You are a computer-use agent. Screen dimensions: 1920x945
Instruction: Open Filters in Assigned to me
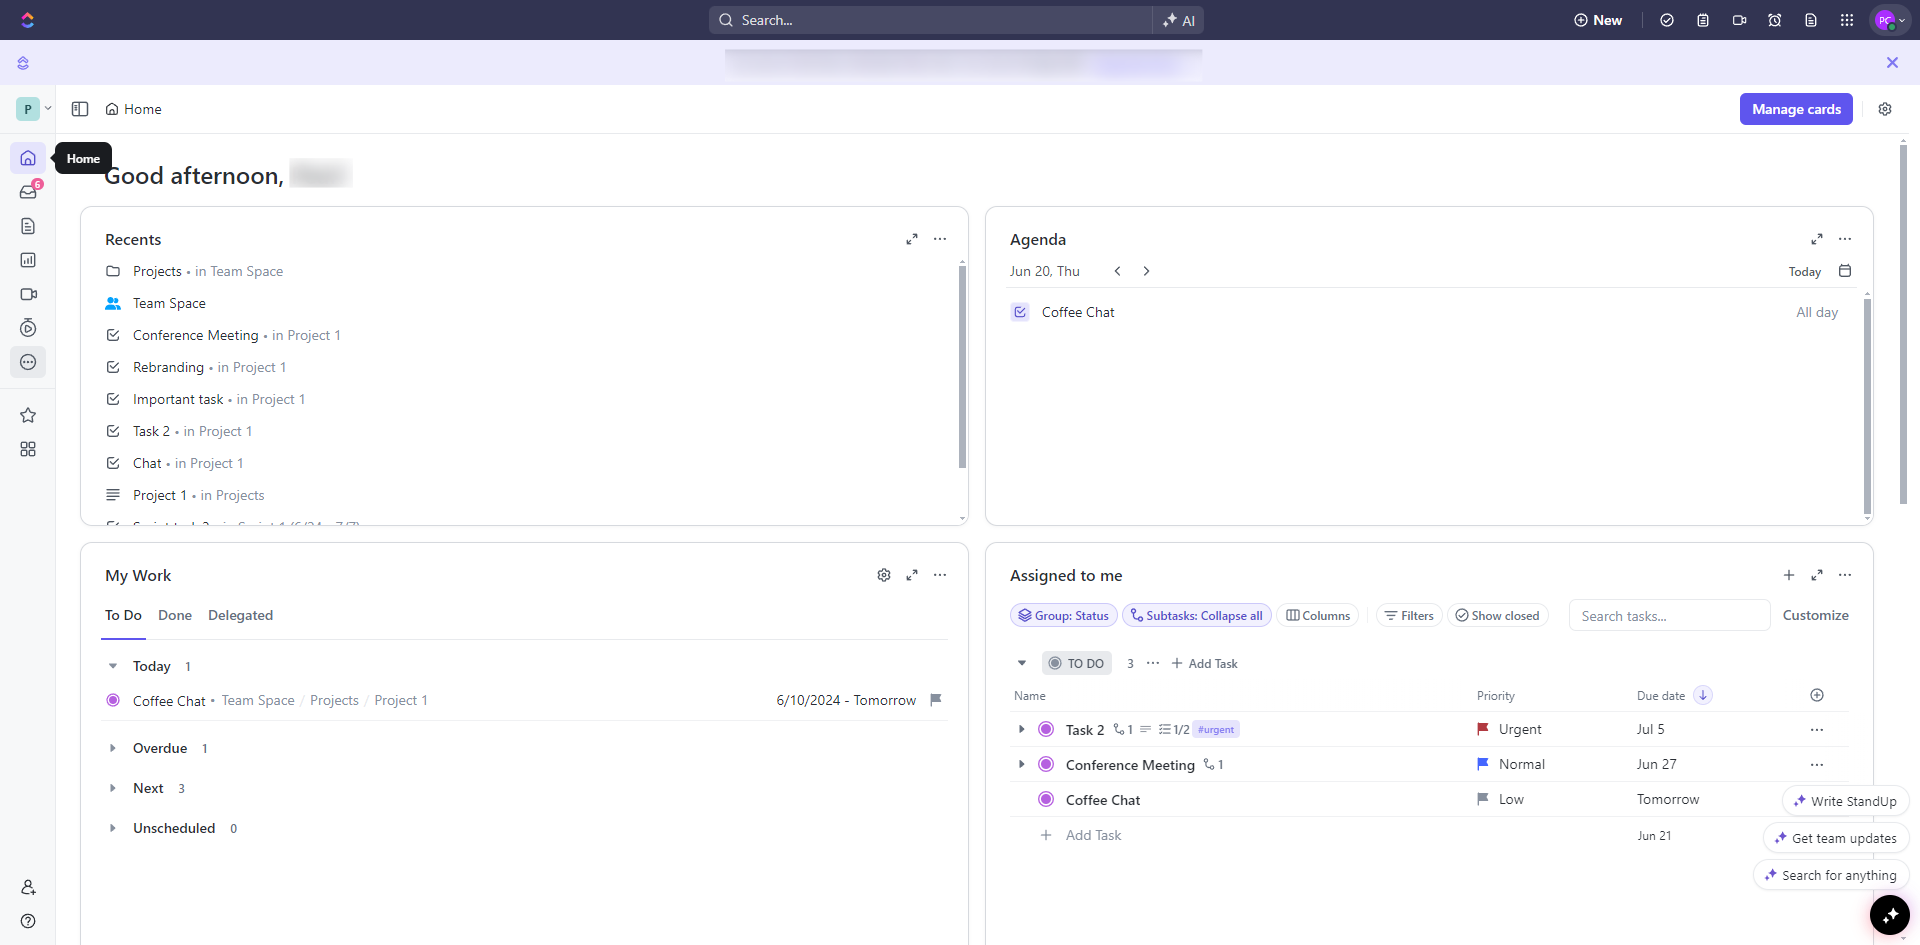pyautogui.click(x=1409, y=616)
